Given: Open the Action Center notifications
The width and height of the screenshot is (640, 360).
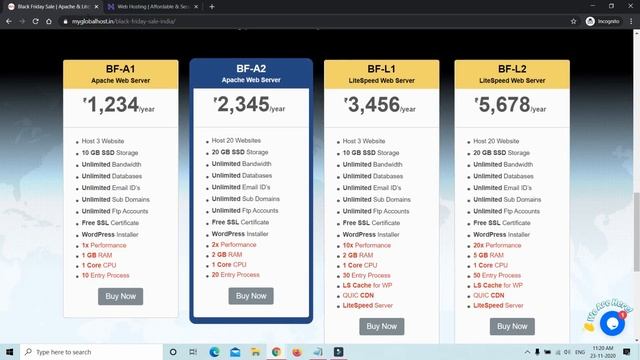Looking at the screenshot, I should 627,352.
